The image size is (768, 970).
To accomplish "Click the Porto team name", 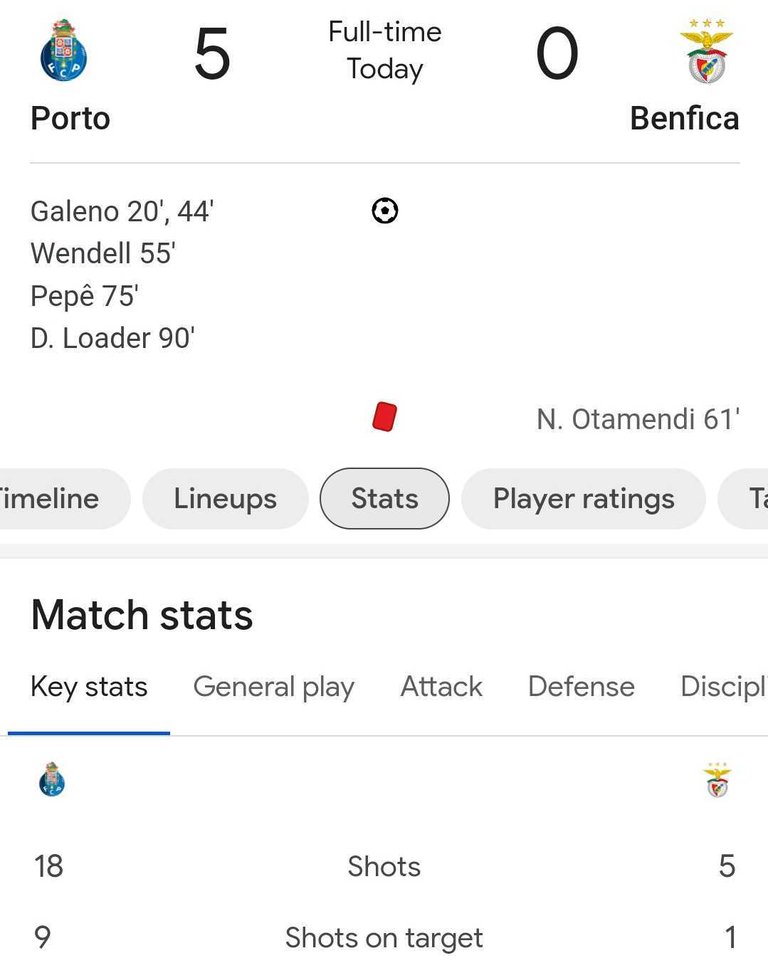I will (x=71, y=118).
